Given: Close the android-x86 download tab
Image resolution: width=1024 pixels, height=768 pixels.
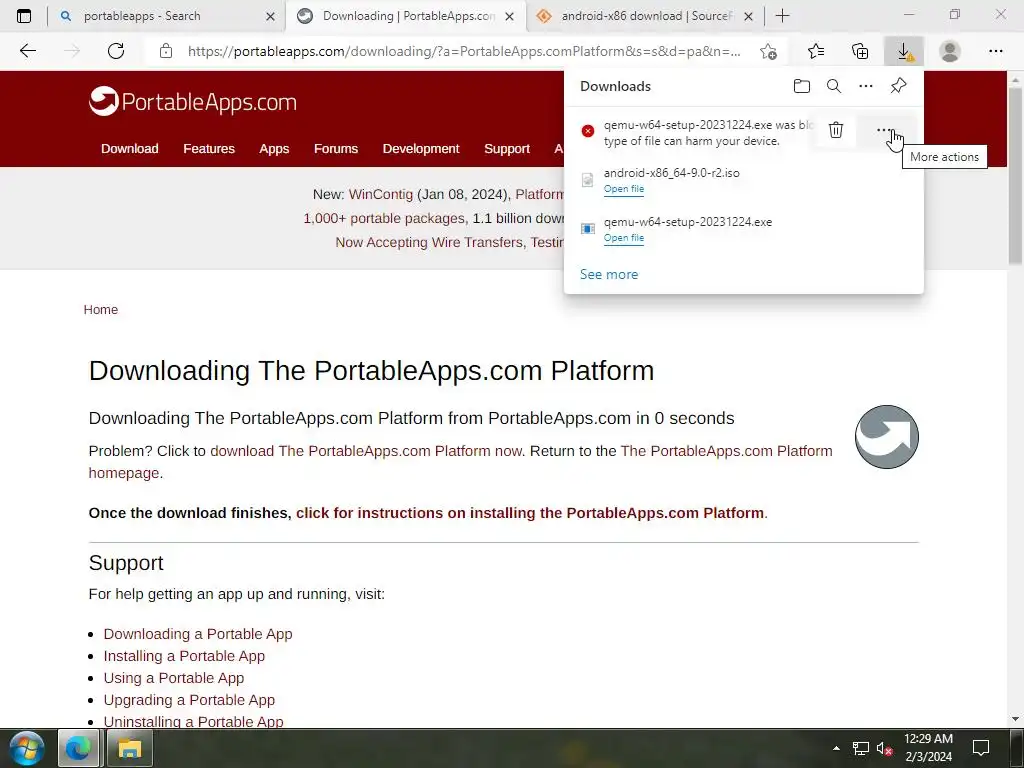Looking at the screenshot, I should 748,16.
